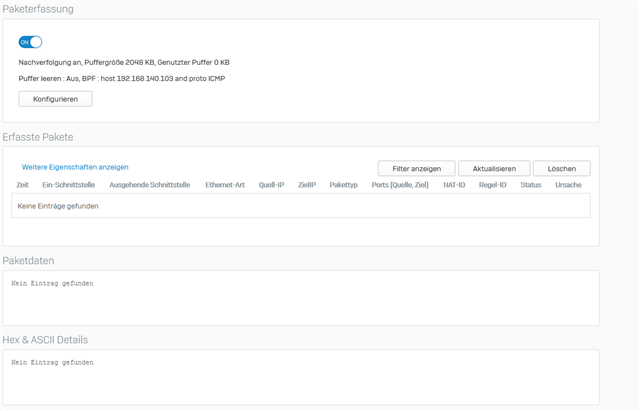Click inside the Hex & ASCII Details area

pos(301,377)
